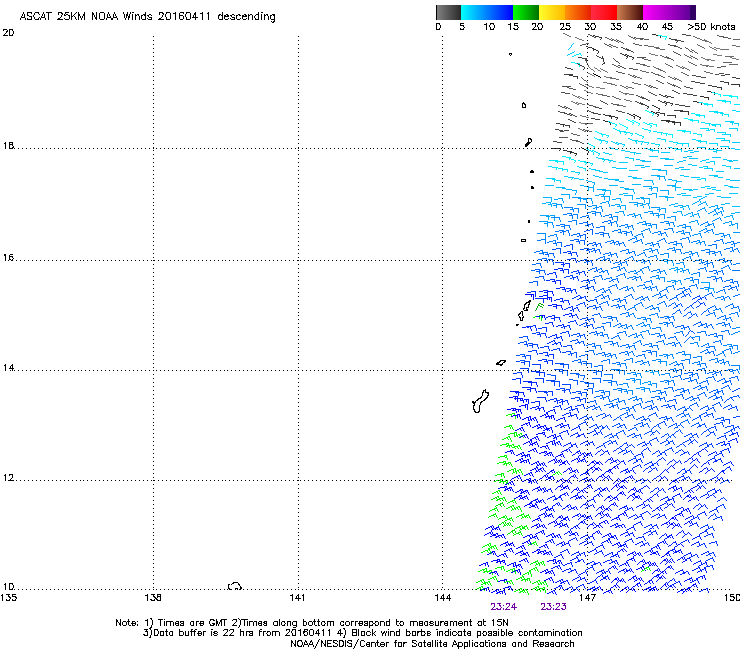Screen dimensions: 740x650
Task: Click the latitude label "10"
Action: 8,587
